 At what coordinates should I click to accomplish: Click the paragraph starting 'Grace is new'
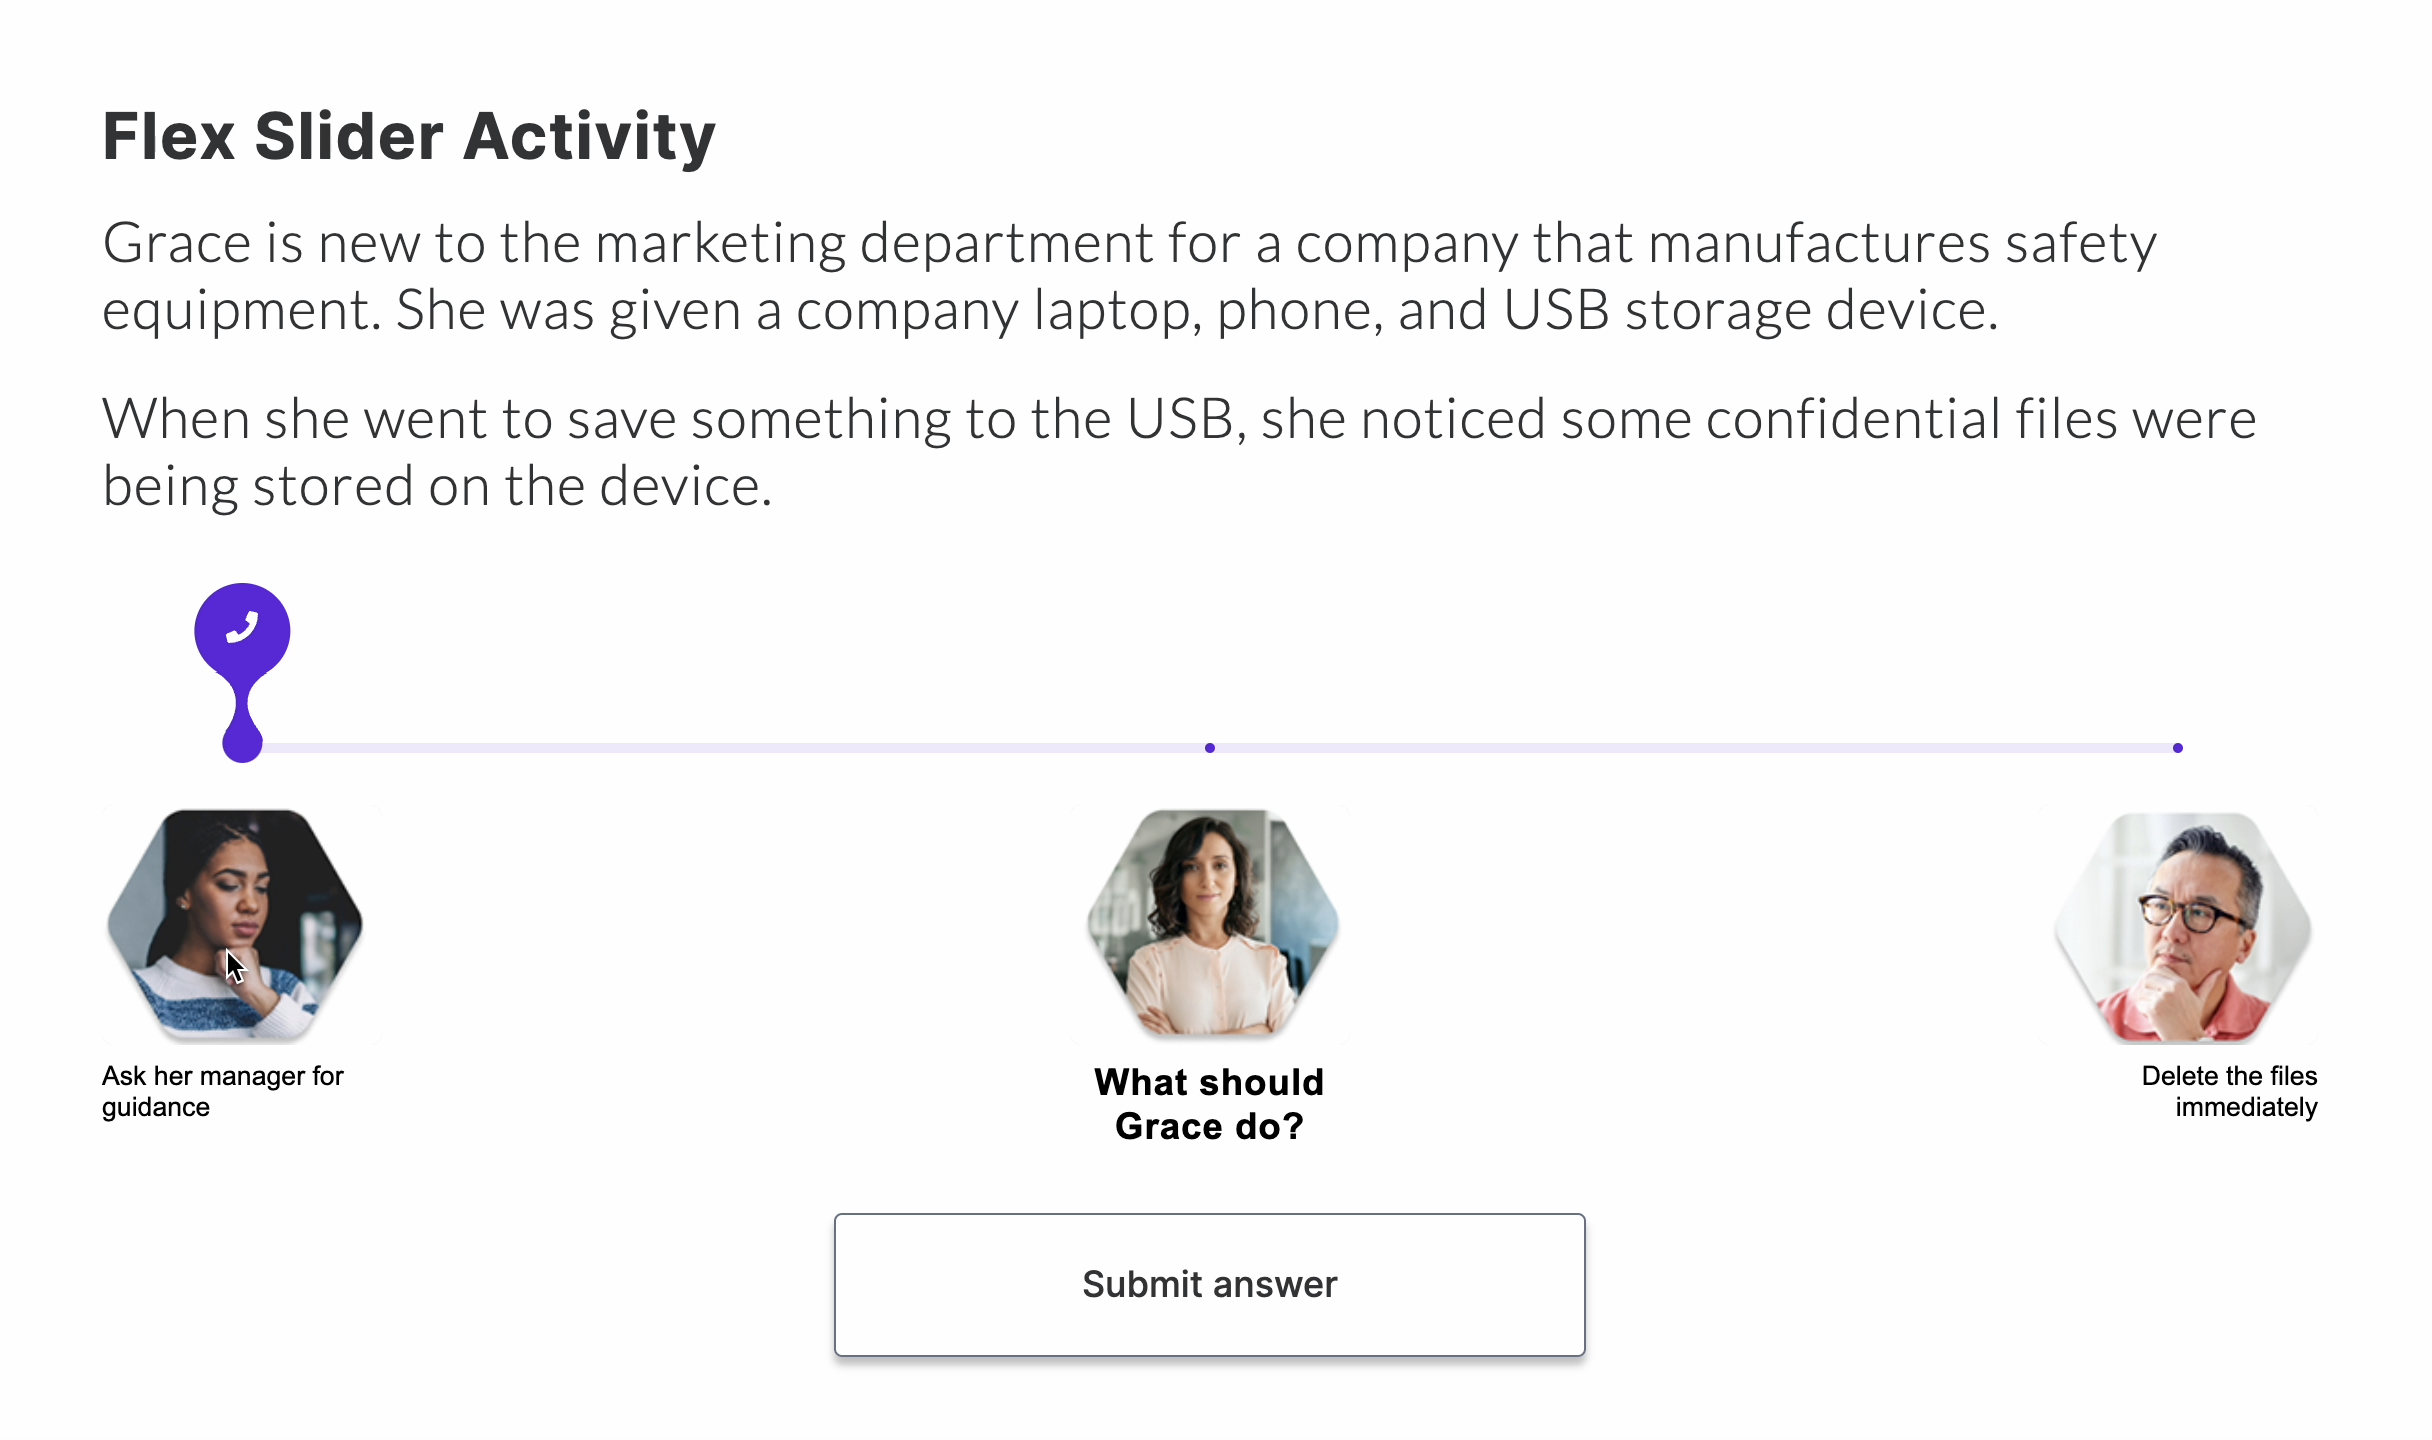(1130, 276)
